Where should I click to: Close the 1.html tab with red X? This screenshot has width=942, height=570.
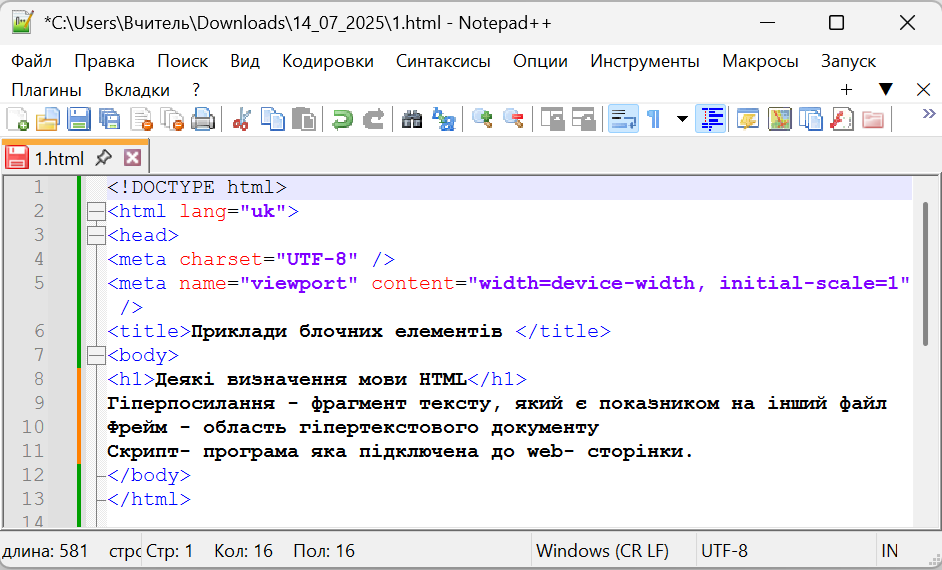[132, 158]
